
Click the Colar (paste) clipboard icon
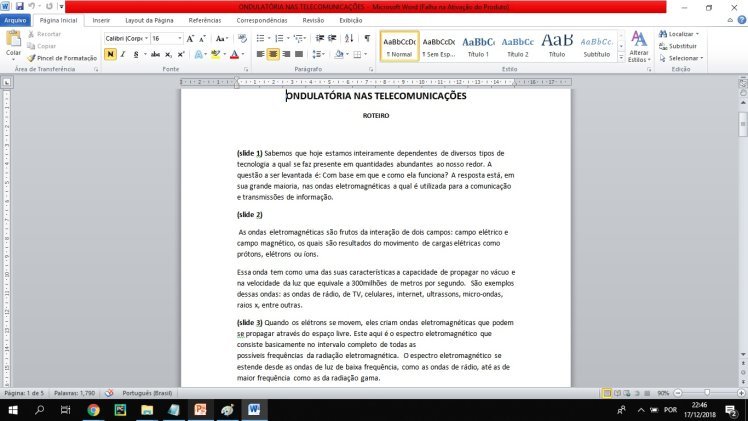coord(13,38)
